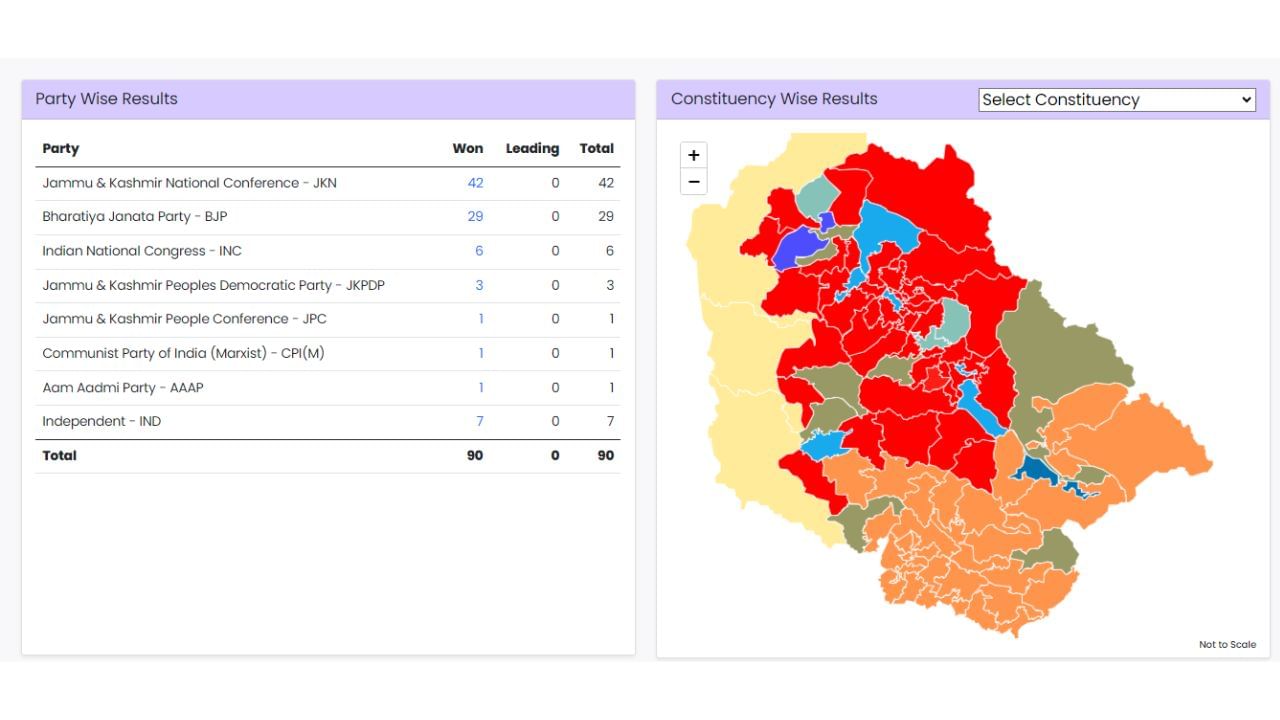Click the Party Wise Results heading

[106, 99]
